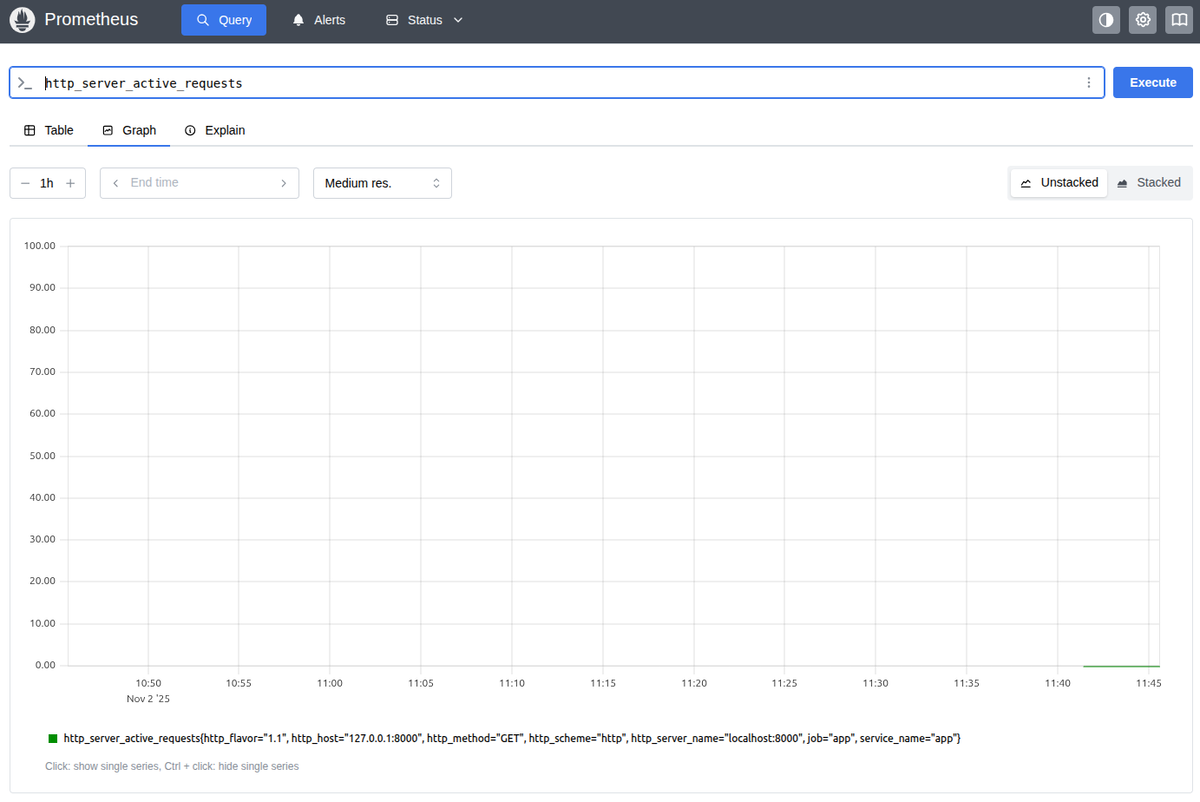This screenshot has width=1200, height=802.
Task: Click the End time input field
Action: pos(199,183)
